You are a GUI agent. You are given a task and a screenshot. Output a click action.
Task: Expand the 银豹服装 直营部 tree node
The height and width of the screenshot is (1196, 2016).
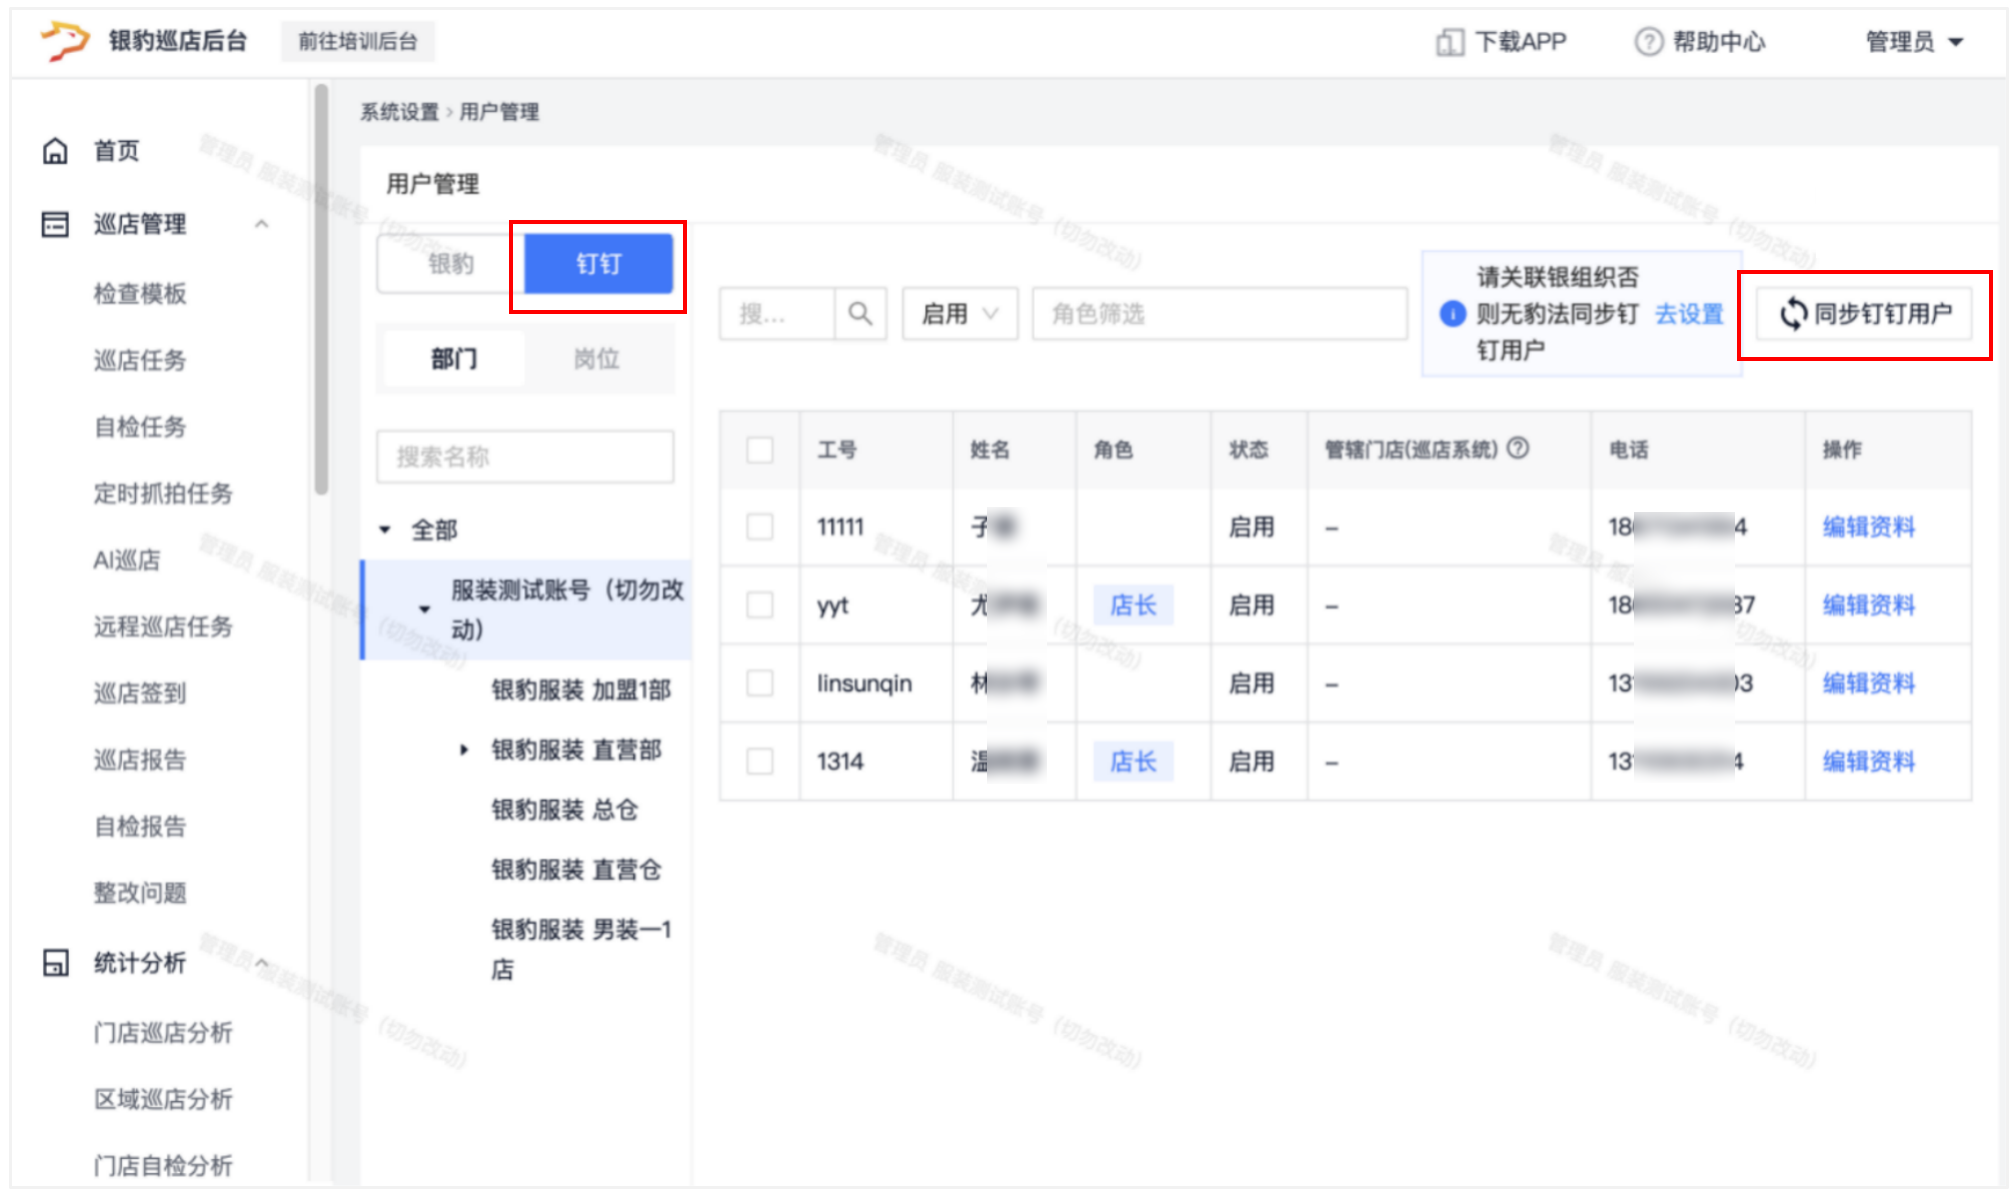point(464,750)
